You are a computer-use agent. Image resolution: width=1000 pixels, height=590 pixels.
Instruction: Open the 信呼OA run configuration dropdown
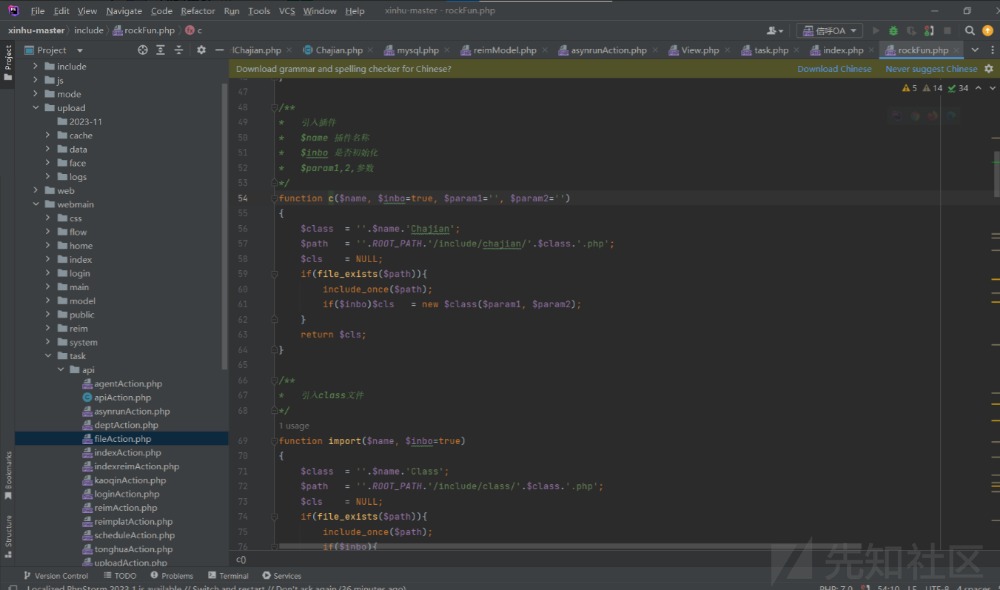pos(829,31)
